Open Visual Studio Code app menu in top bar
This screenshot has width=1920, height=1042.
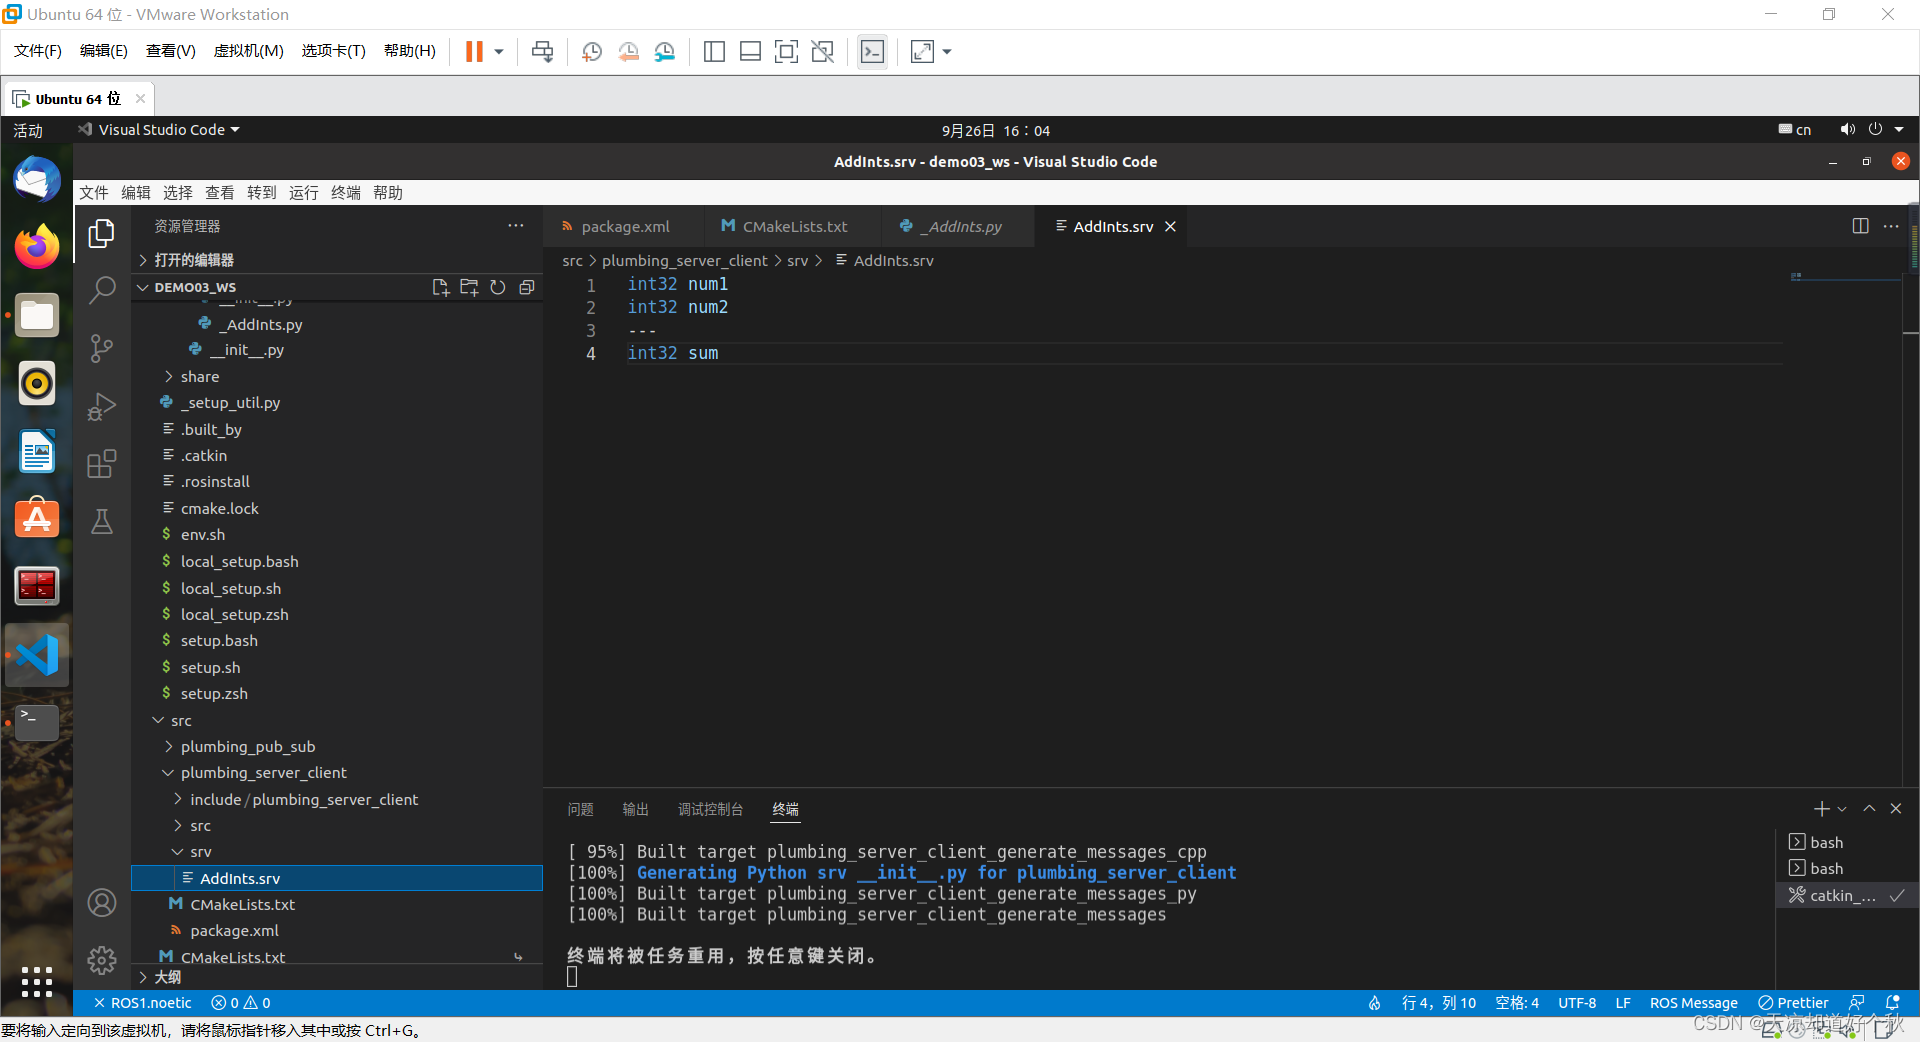point(159,130)
